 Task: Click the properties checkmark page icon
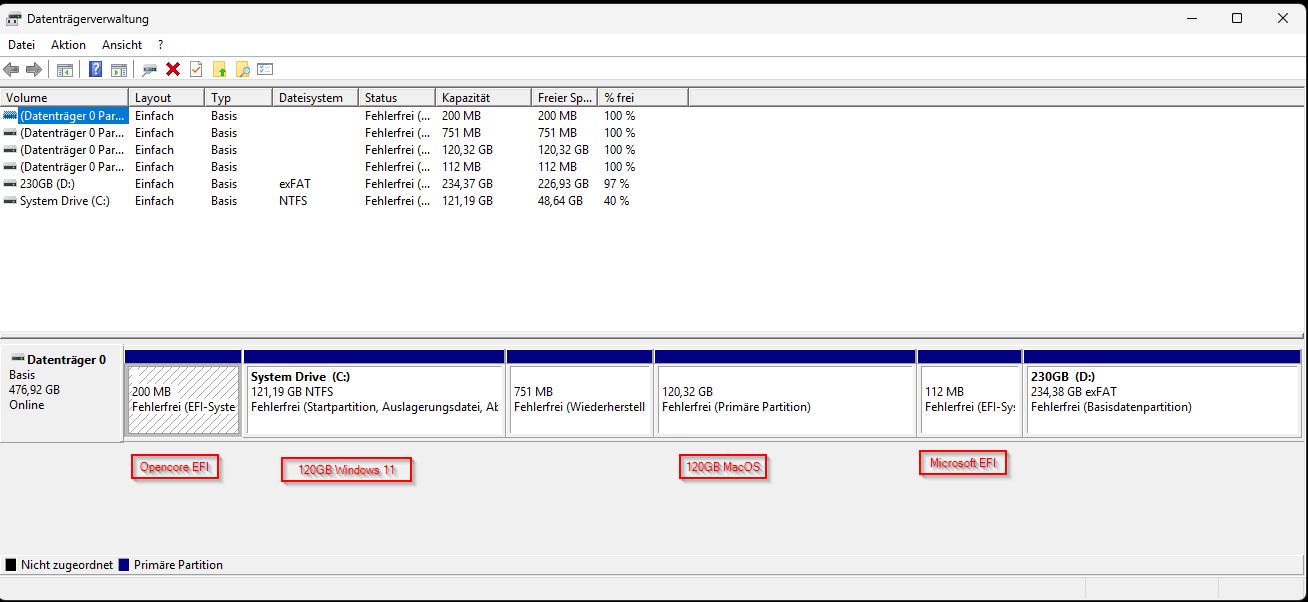196,69
